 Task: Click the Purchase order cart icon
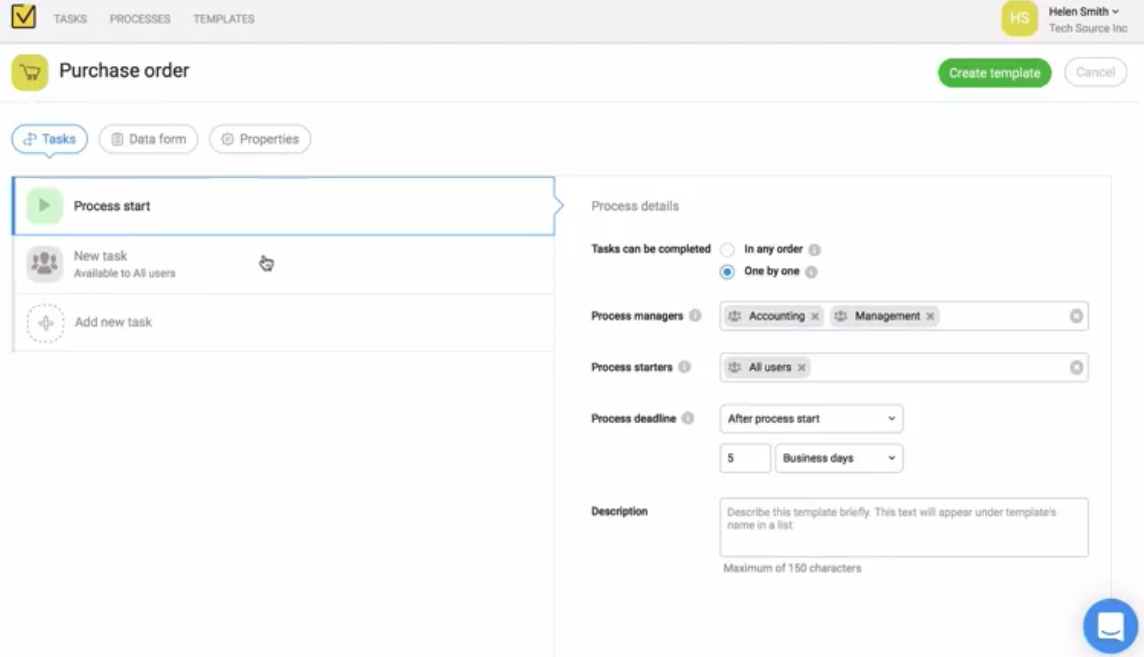click(x=30, y=72)
